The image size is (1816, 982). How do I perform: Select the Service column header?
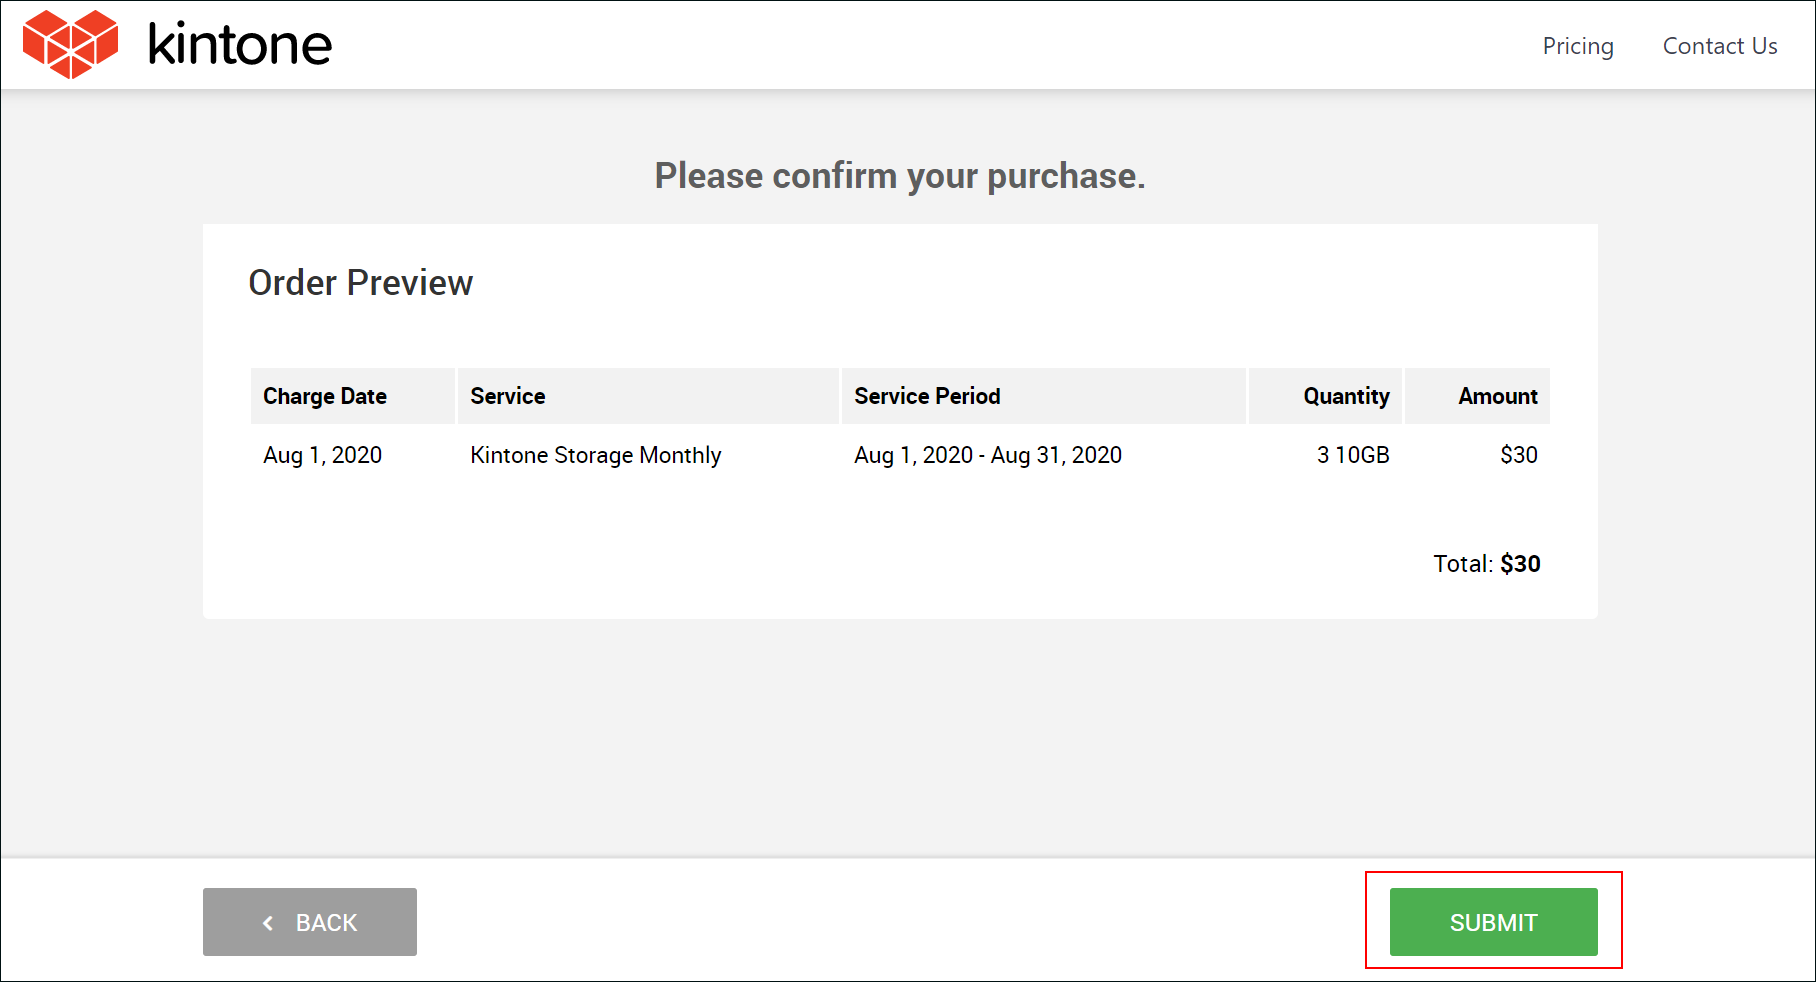[x=507, y=396]
